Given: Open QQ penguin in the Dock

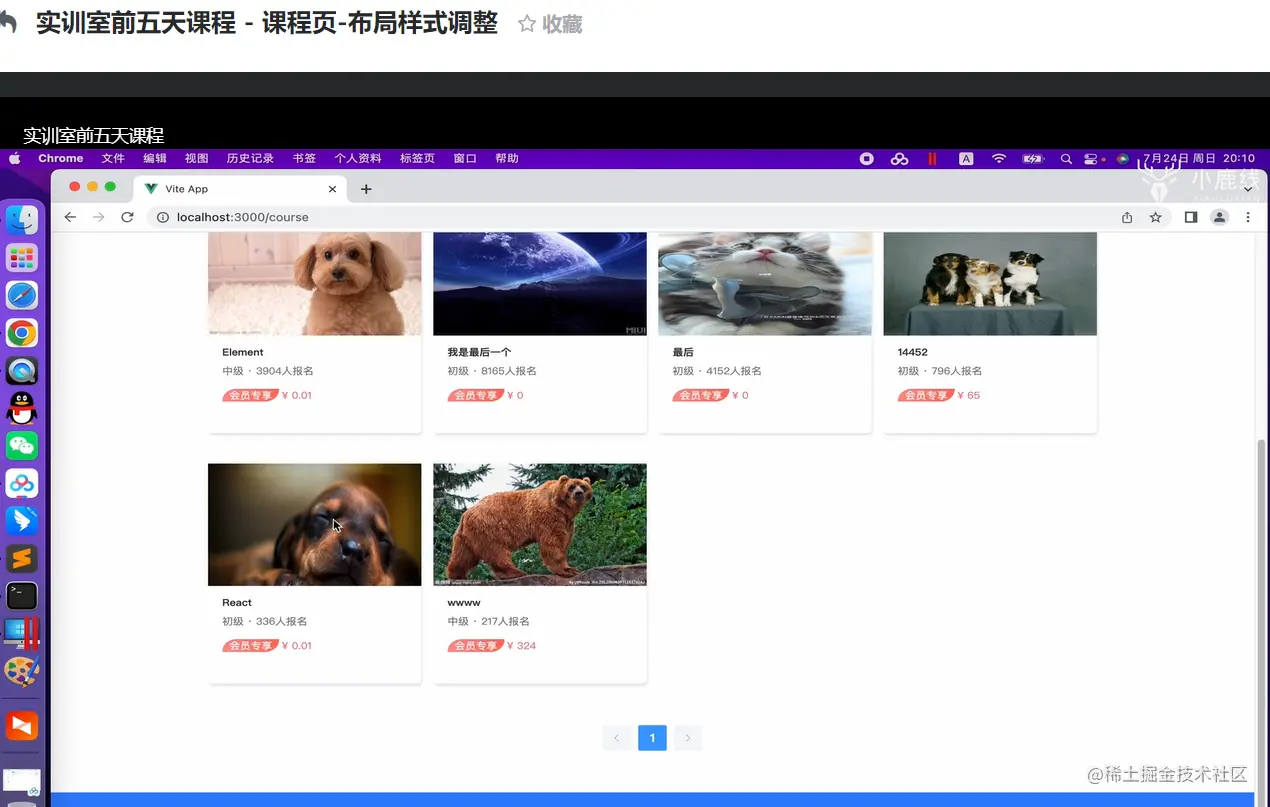Looking at the screenshot, I should click(22, 408).
